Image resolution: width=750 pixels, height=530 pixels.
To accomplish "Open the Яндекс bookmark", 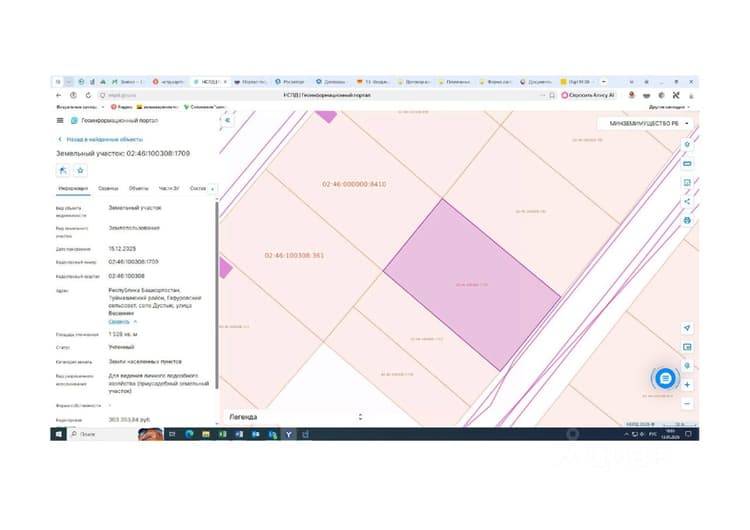I will pos(122,107).
